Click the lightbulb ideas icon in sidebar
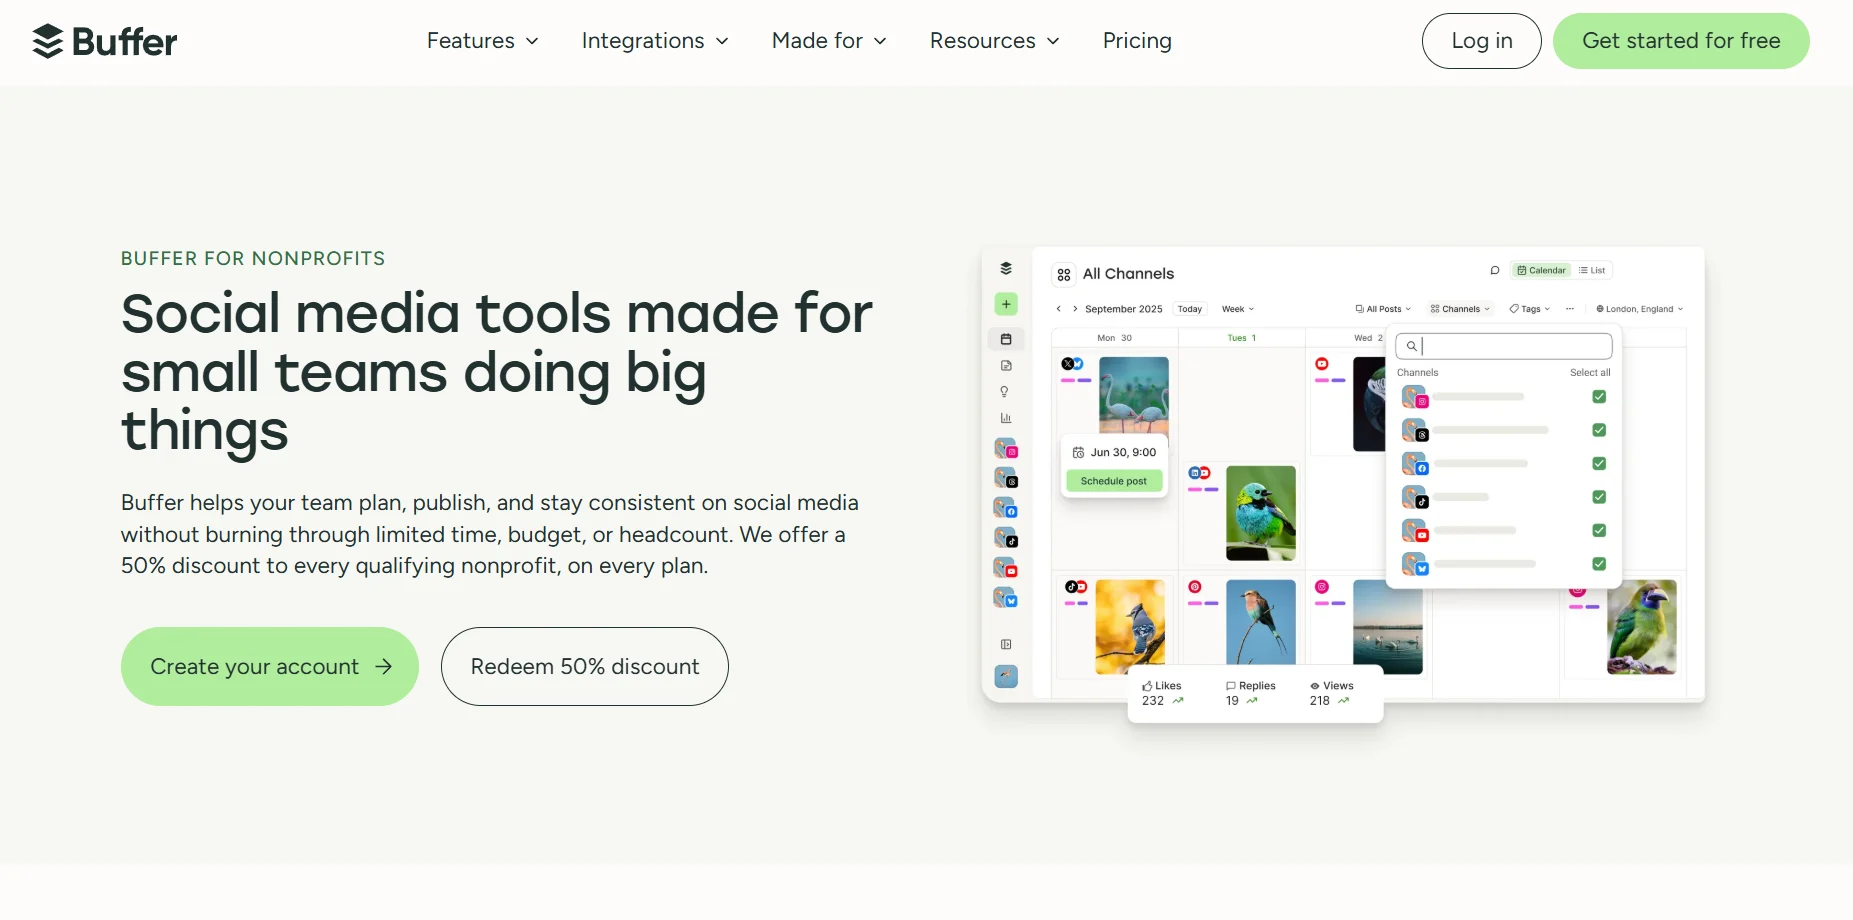Viewport: 1853px width, 920px height. click(x=1005, y=392)
